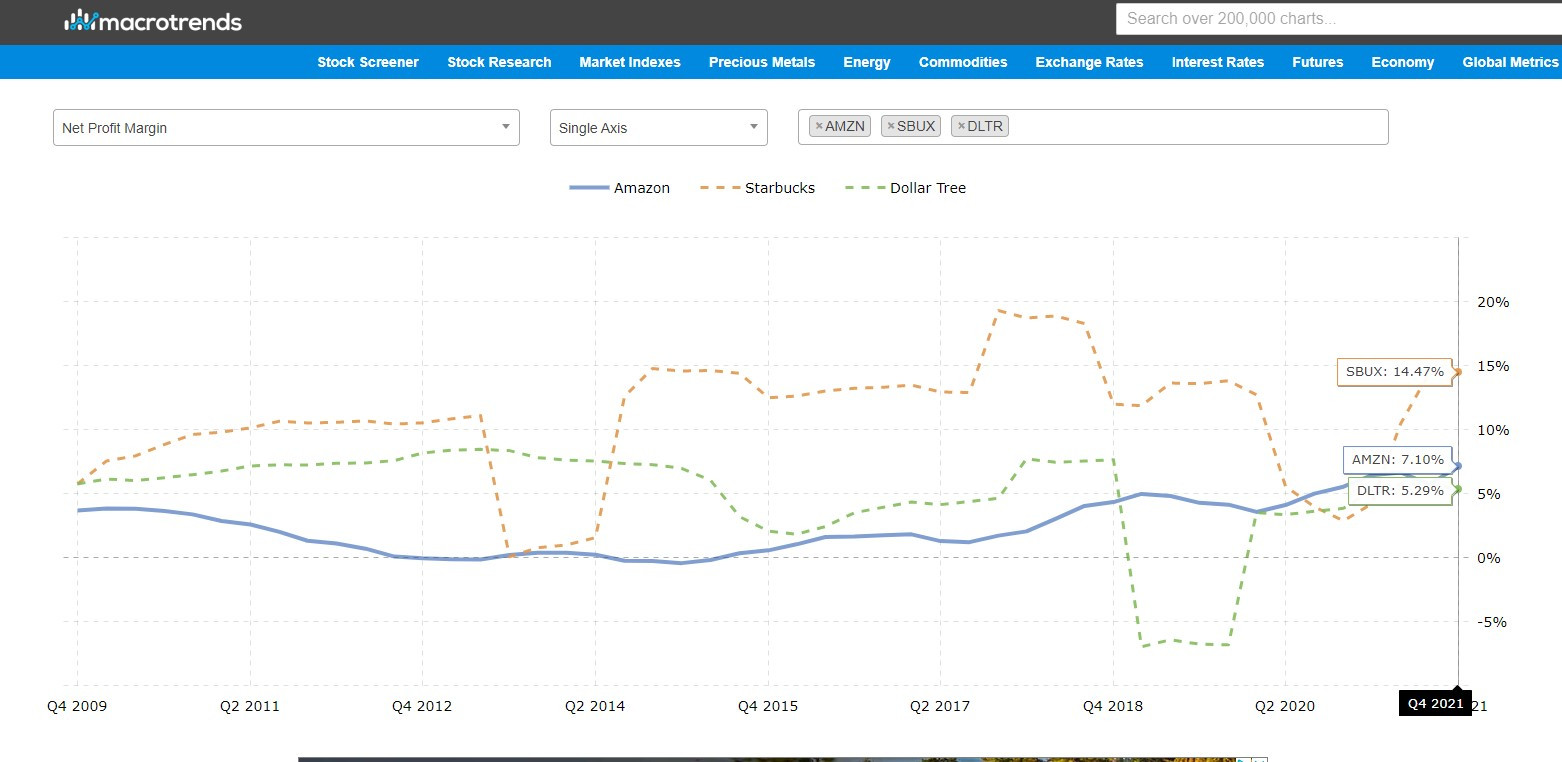Click the 10% y-axis label

point(1493,430)
